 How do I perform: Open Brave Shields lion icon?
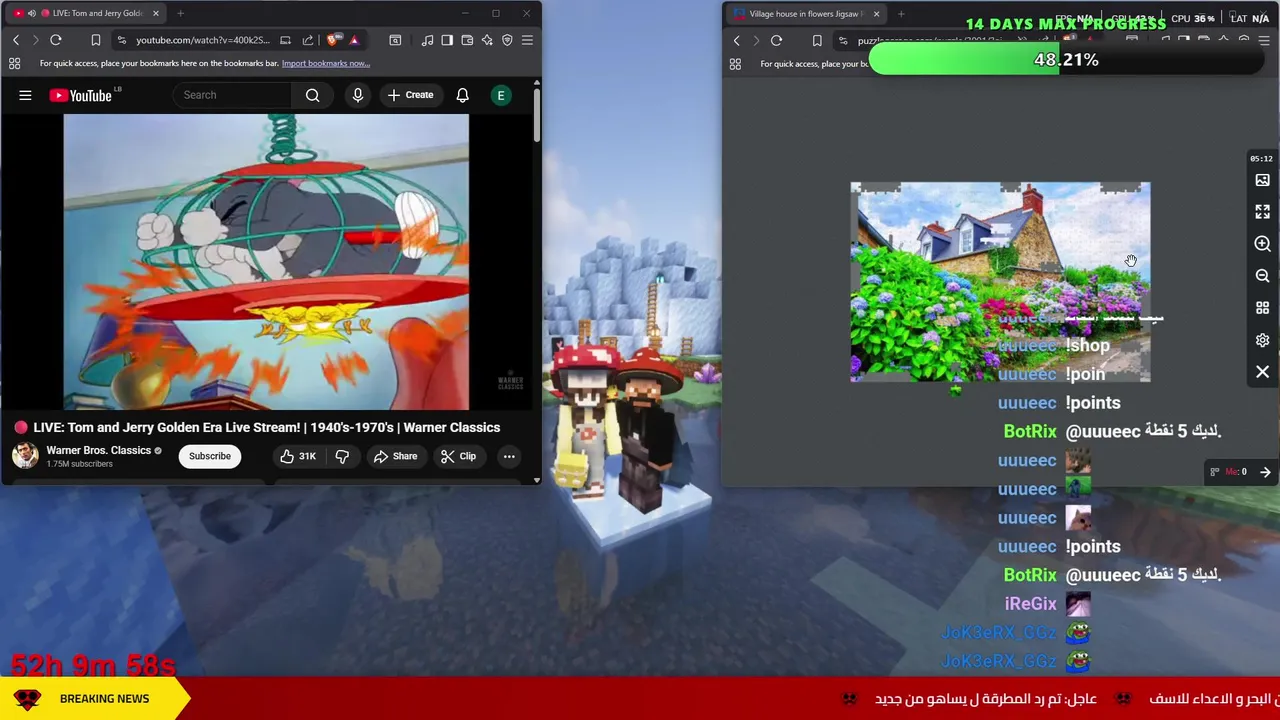[x=333, y=40]
